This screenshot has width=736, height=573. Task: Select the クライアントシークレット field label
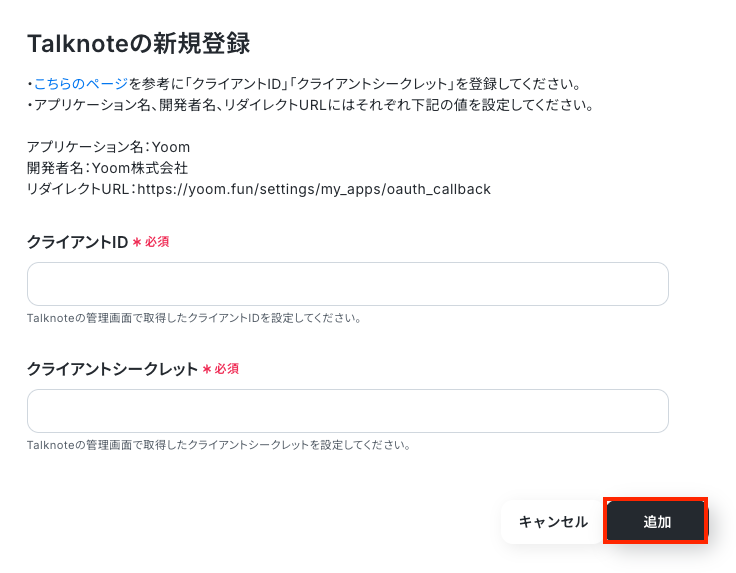(112, 369)
